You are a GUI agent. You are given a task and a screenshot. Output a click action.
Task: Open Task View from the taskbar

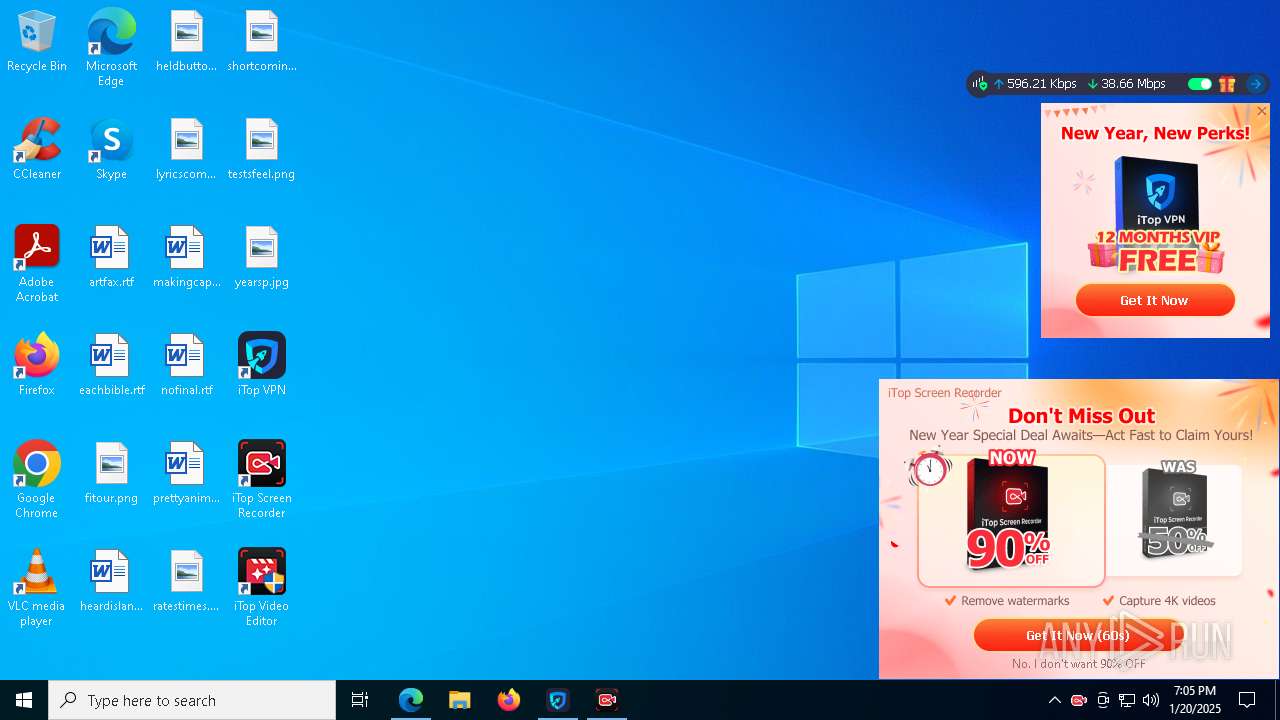click(360, 700)
